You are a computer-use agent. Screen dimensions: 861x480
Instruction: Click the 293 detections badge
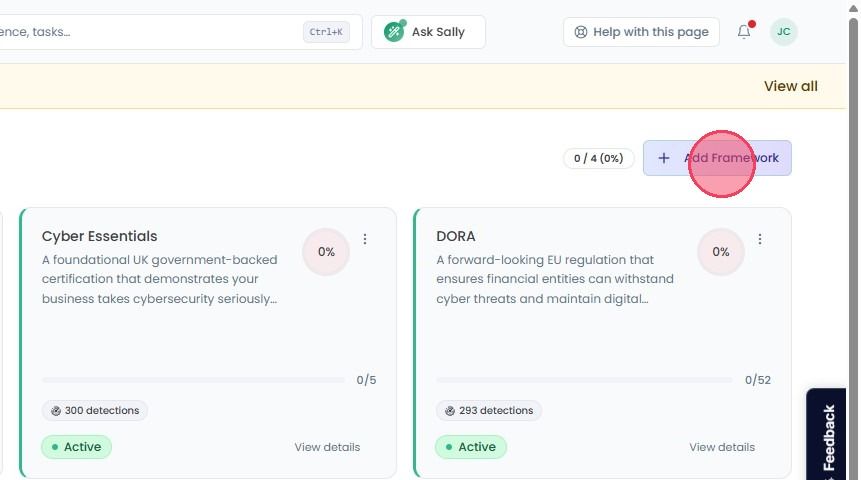click(x=489, y=410)
